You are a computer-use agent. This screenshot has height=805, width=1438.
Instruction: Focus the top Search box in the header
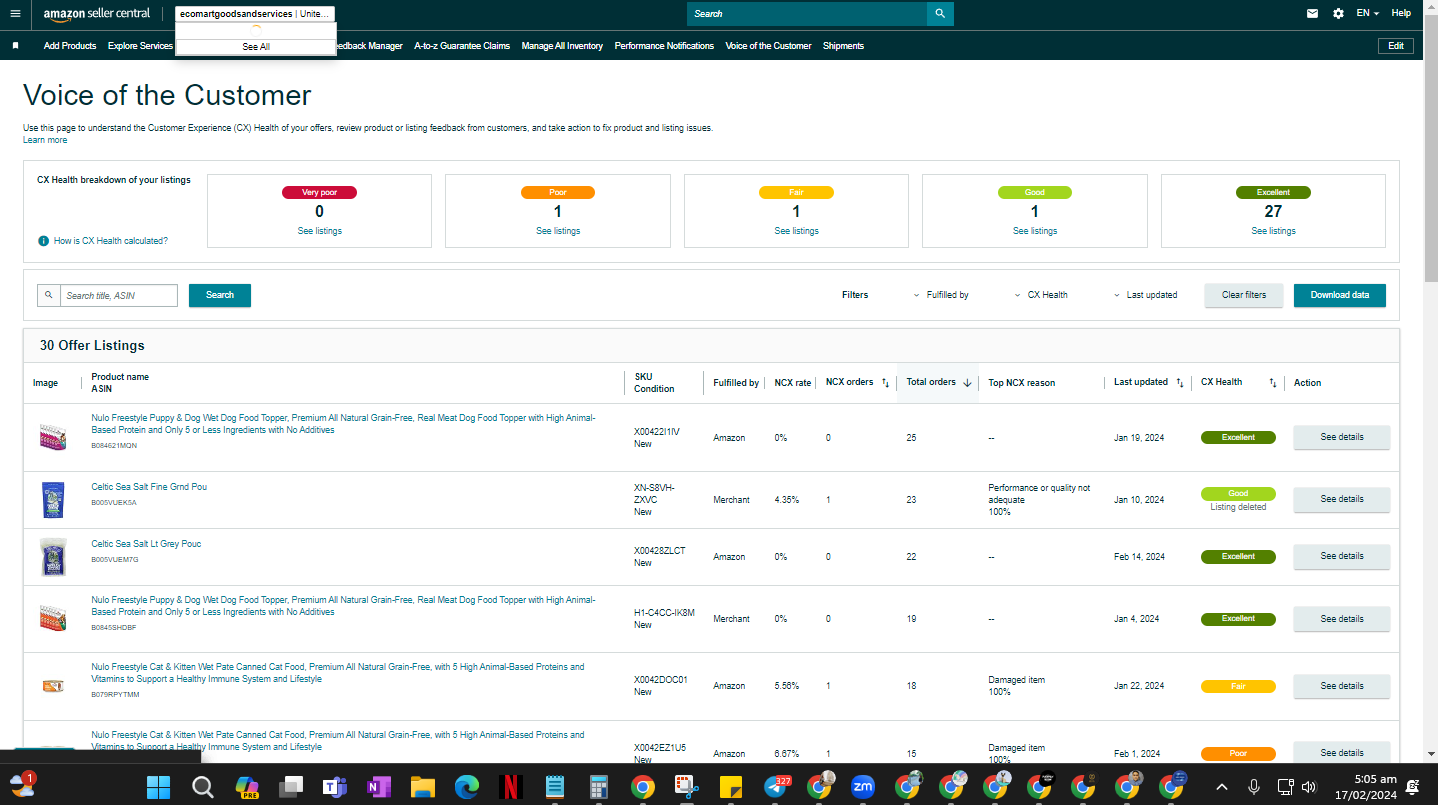click(x=807, y=14)
